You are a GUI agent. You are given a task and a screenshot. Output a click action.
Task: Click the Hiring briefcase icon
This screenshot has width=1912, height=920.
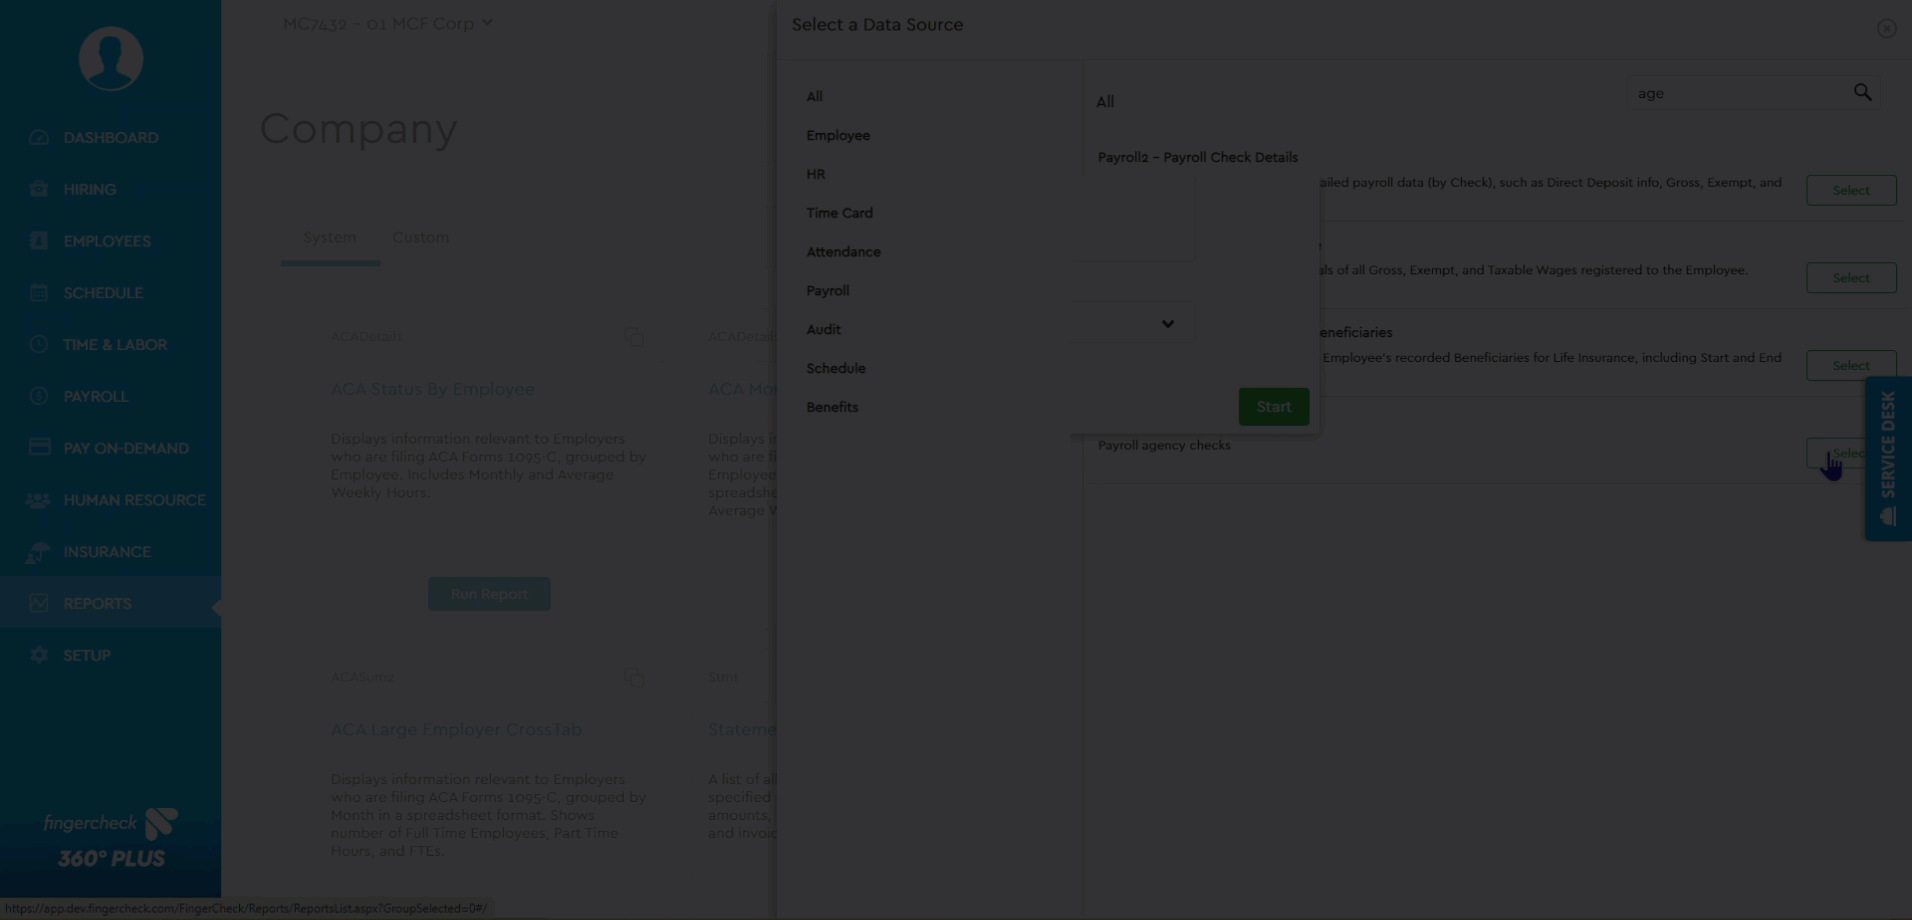click(x=39, y=190)
